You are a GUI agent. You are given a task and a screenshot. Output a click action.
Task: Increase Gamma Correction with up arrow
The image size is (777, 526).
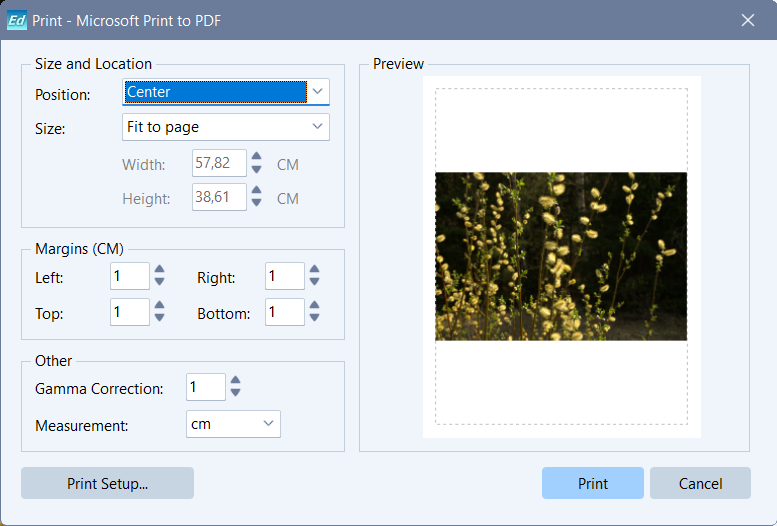click(x=236, y=380)
